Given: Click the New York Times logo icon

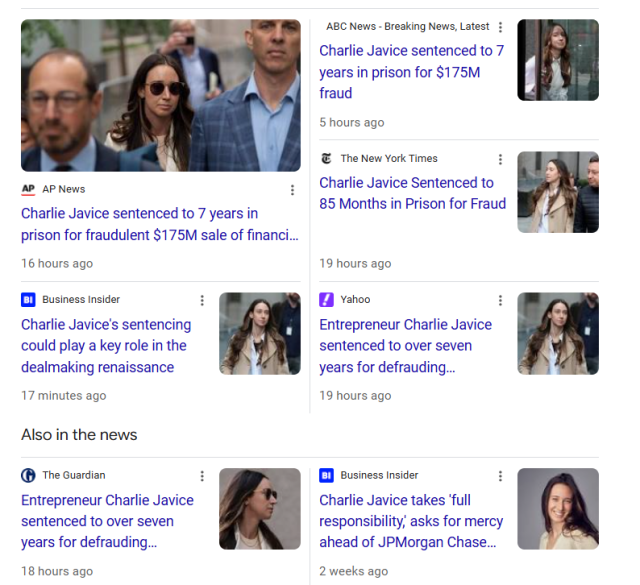Looking at the screenshot, I should tap(326, 158).
